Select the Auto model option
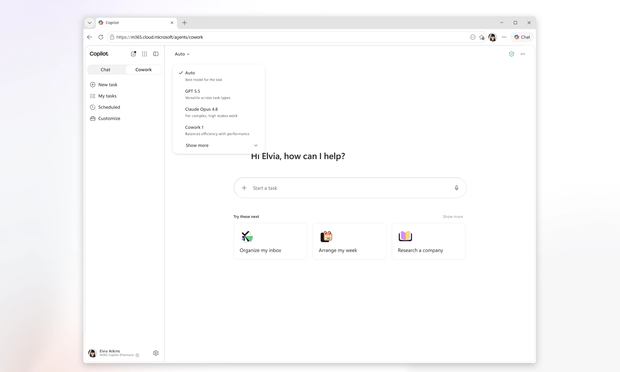Image resolution: width=620 pixels, height=372 pixels. tap(219, 76)
